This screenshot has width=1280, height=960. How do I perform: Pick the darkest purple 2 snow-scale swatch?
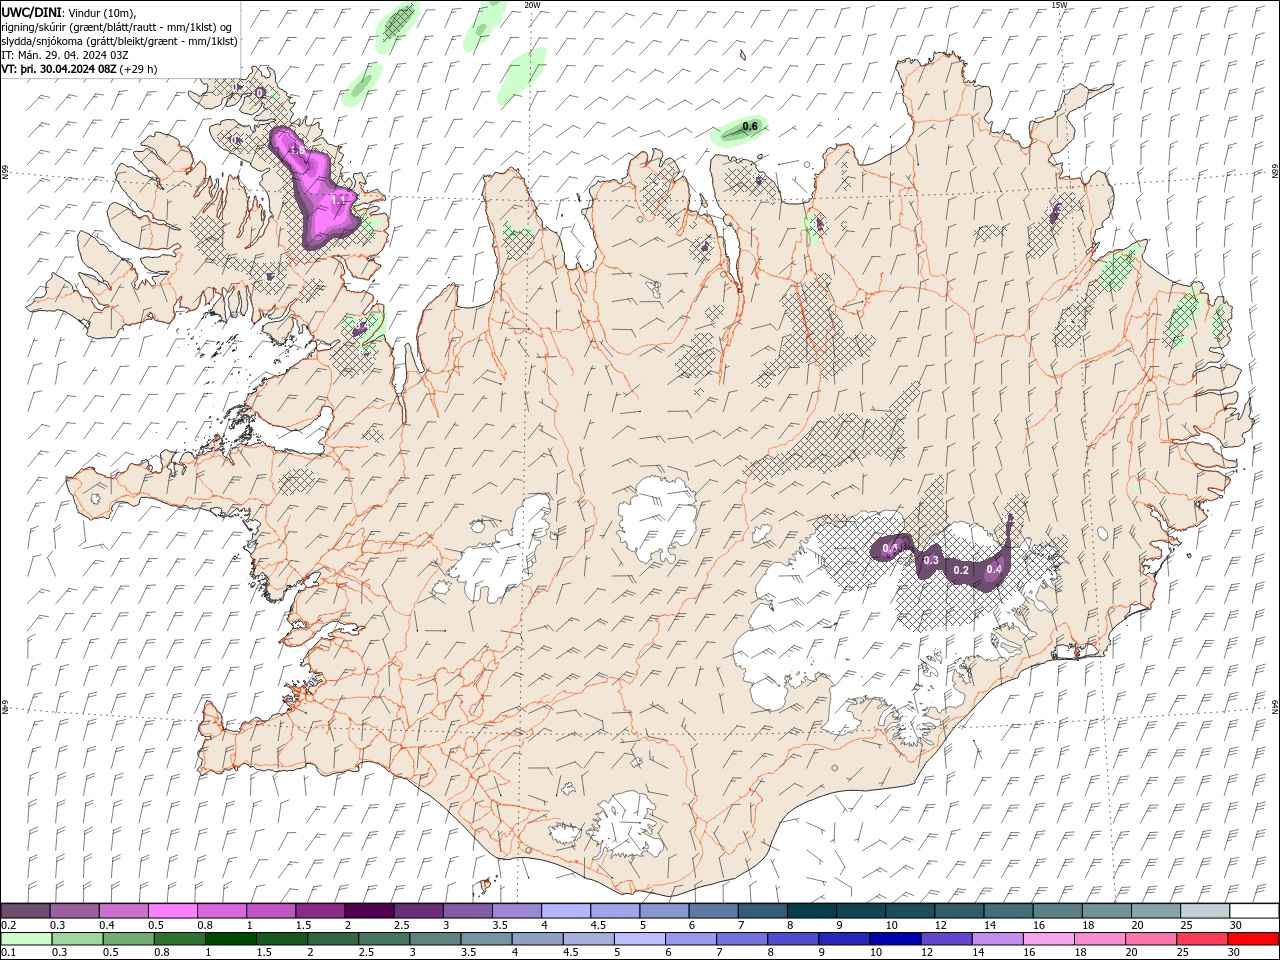(368, 910)
